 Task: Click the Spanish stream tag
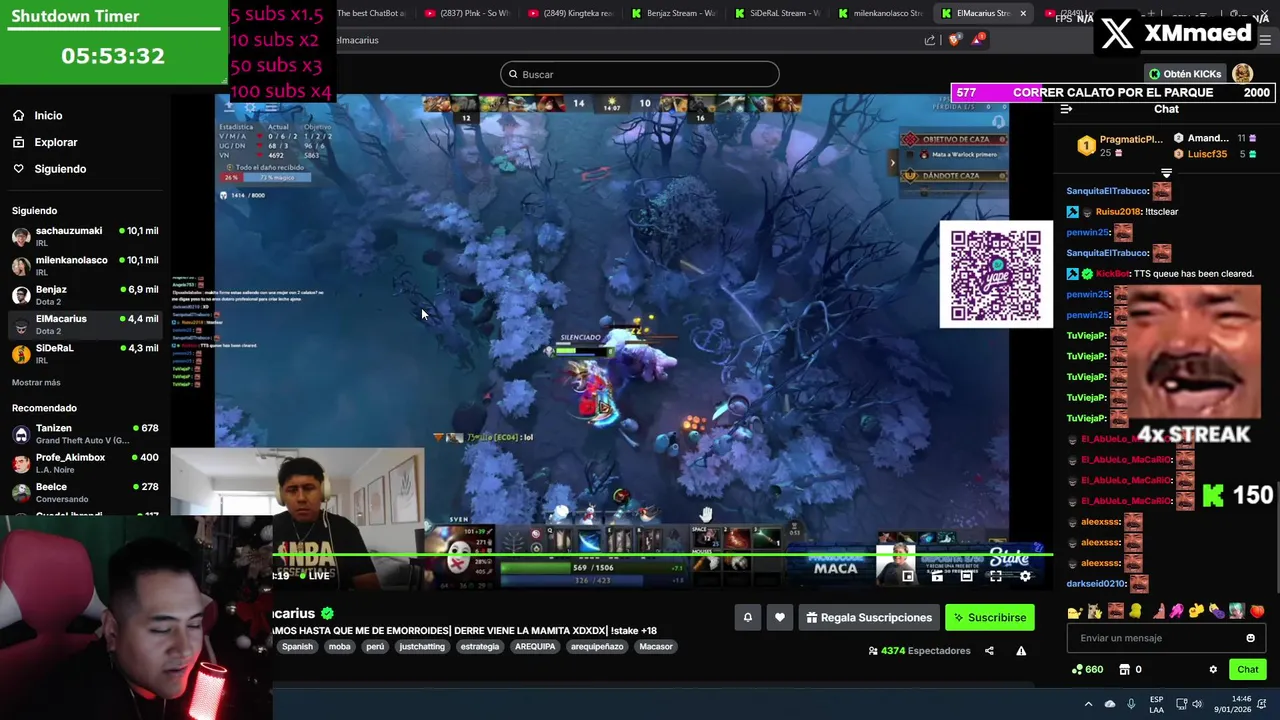click(x=297, y=647)
